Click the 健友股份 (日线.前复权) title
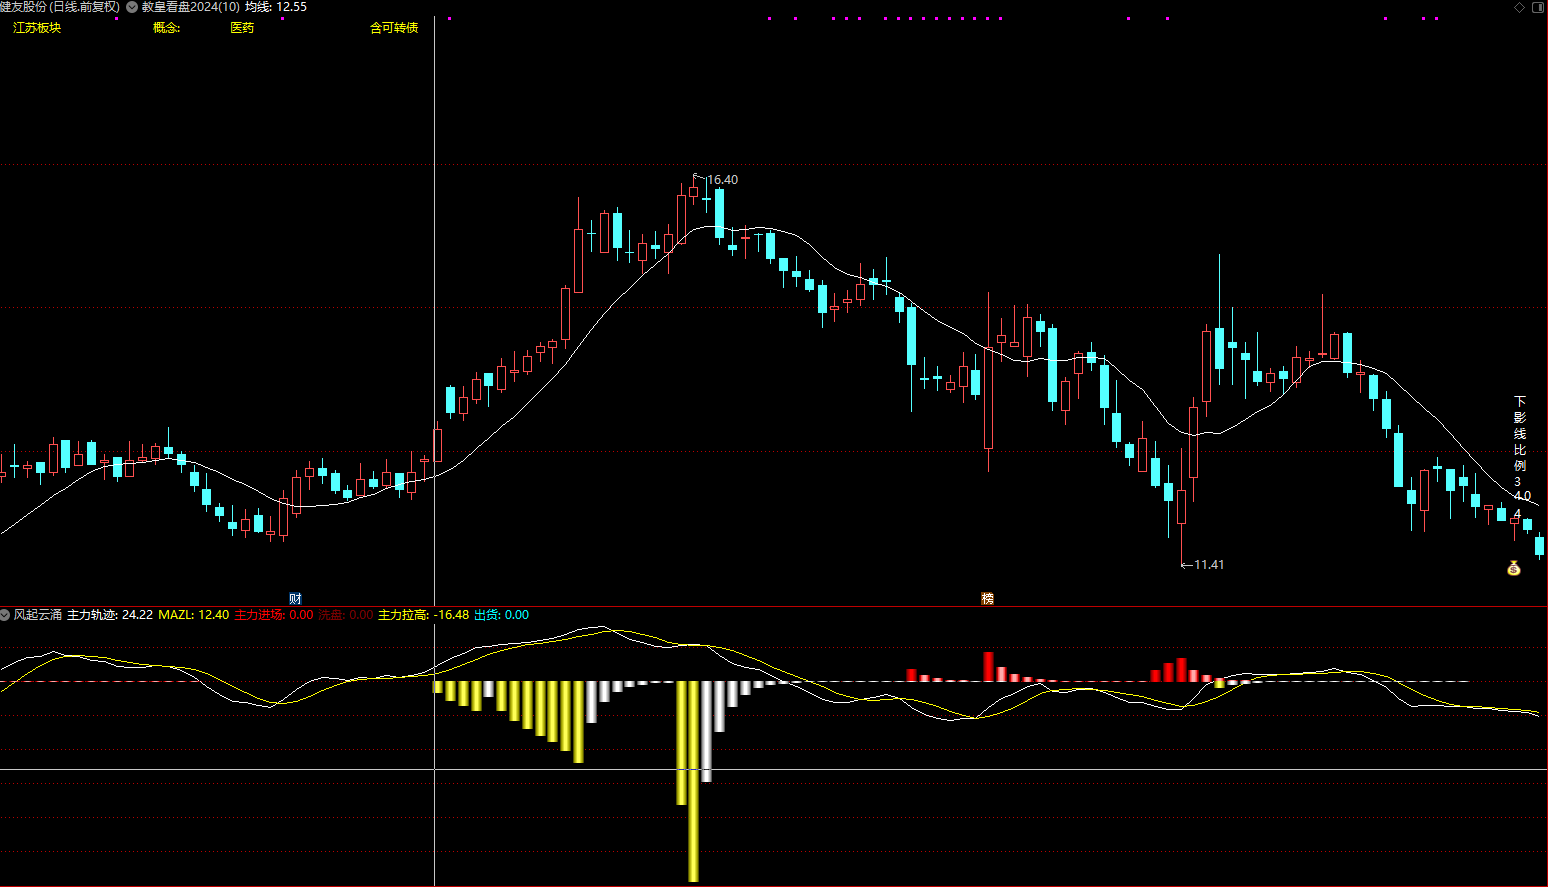This screenshot has width=1548, height=887. (x=60, y=7)
